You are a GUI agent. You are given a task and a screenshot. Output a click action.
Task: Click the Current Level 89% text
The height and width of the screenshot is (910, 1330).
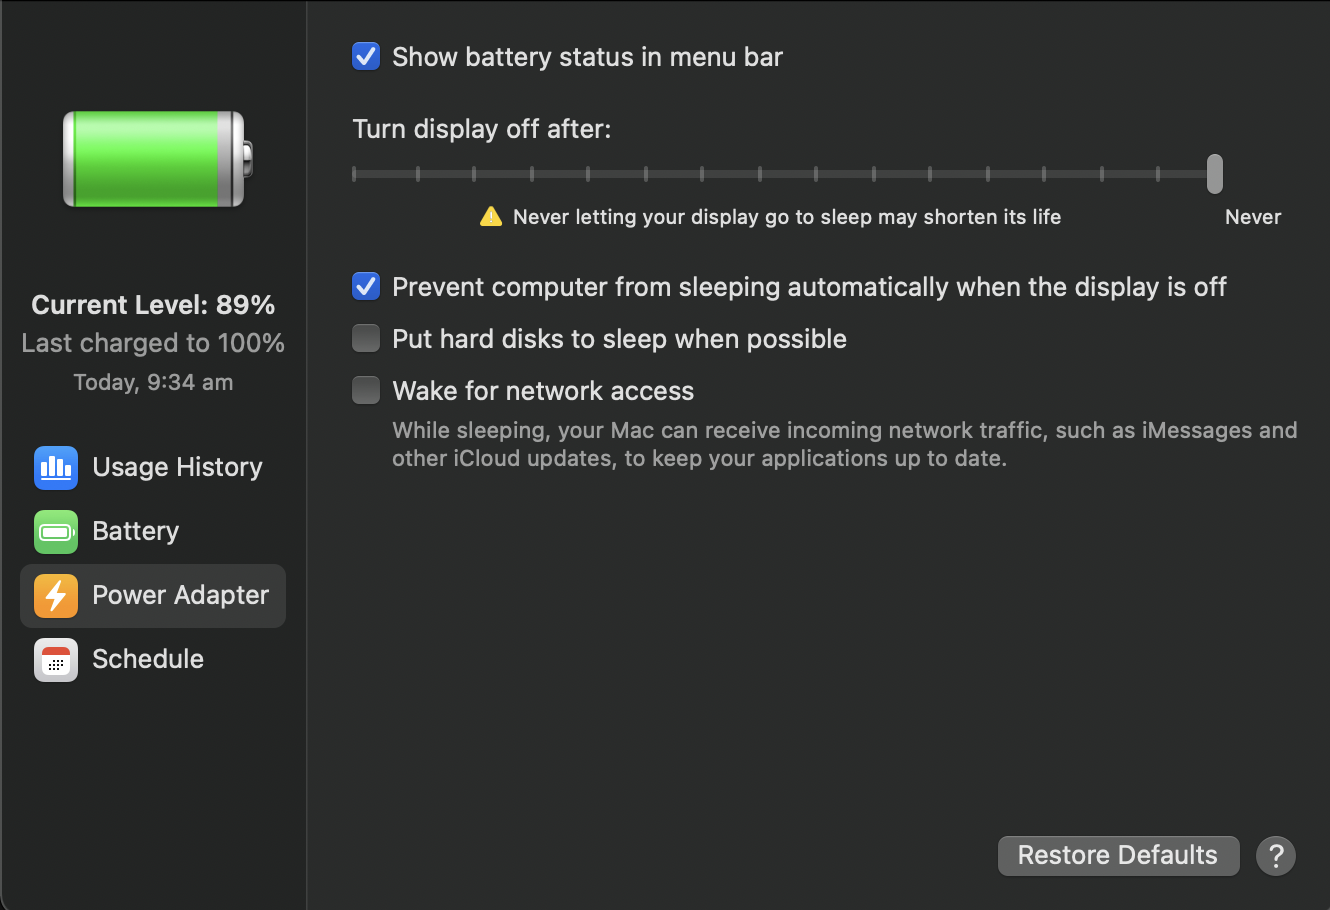153,305
